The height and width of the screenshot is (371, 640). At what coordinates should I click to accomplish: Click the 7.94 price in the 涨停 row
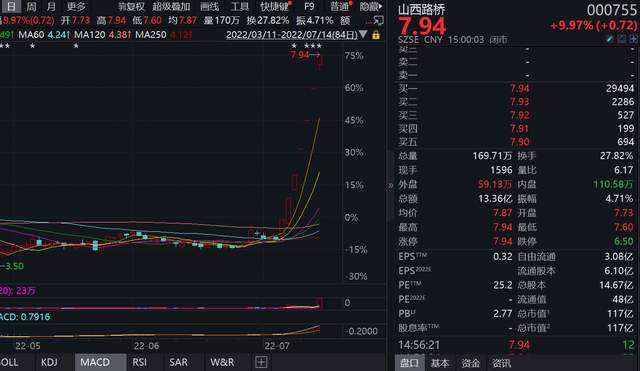point(502,241)
